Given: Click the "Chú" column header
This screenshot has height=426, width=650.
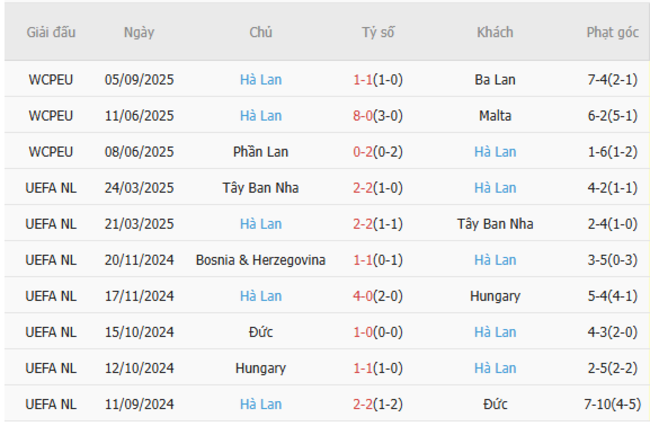Looking at the screenshot, I should pyautogui.click(x=261, y=32).
